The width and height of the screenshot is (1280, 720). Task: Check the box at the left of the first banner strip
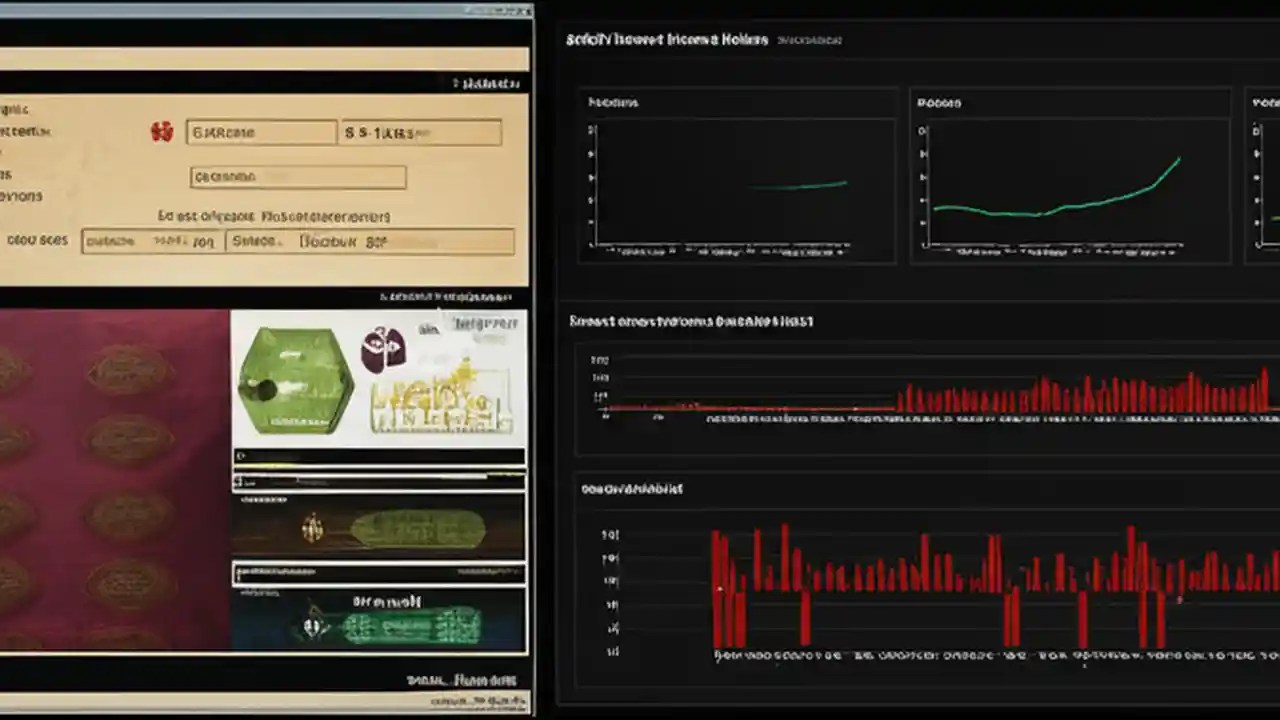(240, 481)
